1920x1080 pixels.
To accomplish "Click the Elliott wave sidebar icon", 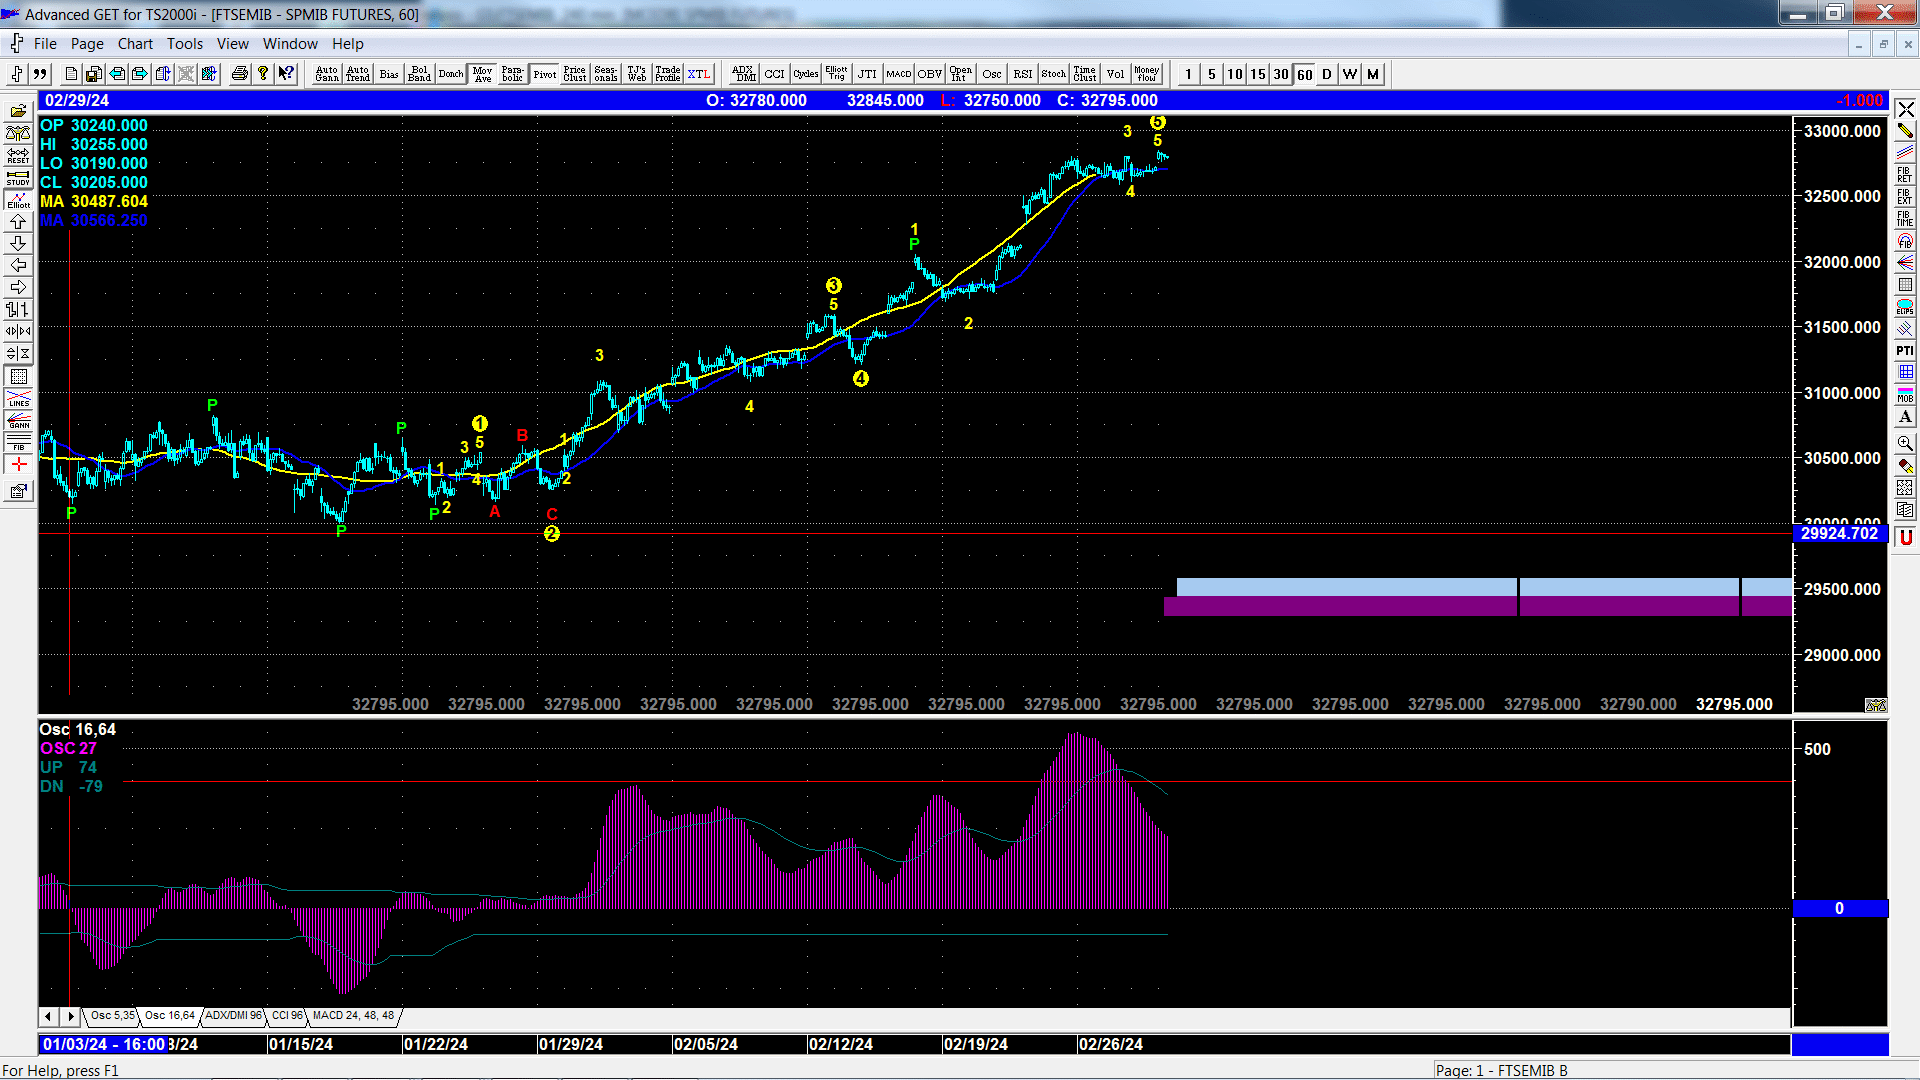I will [18, 200].
